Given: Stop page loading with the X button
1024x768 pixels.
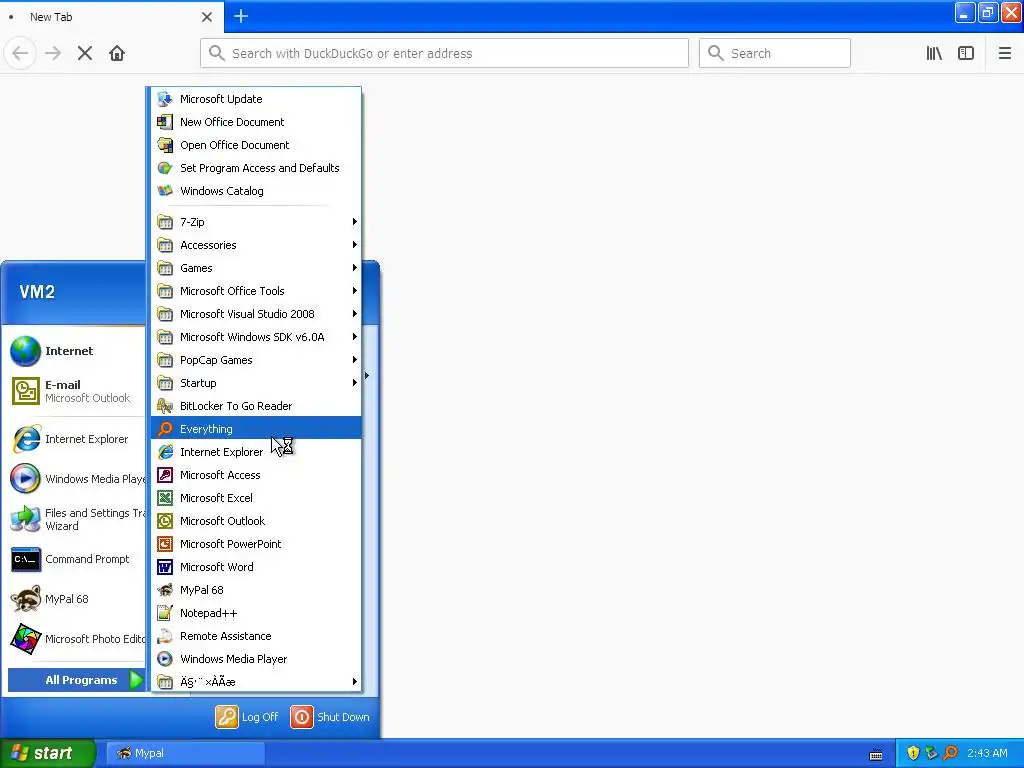Looking at the screenshot, I should (x=85, y=54).
